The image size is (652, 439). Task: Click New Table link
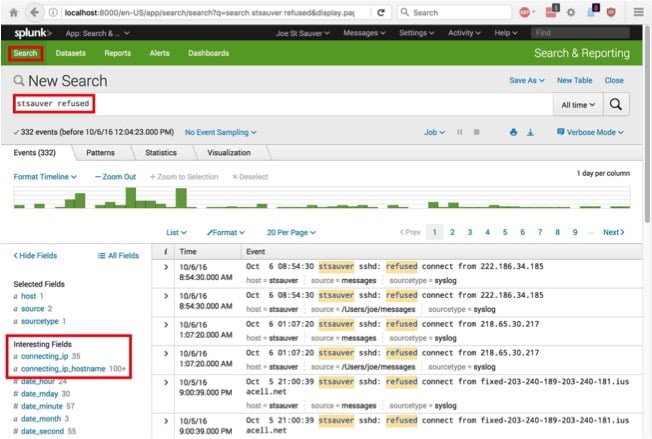[x=574, y=80]
